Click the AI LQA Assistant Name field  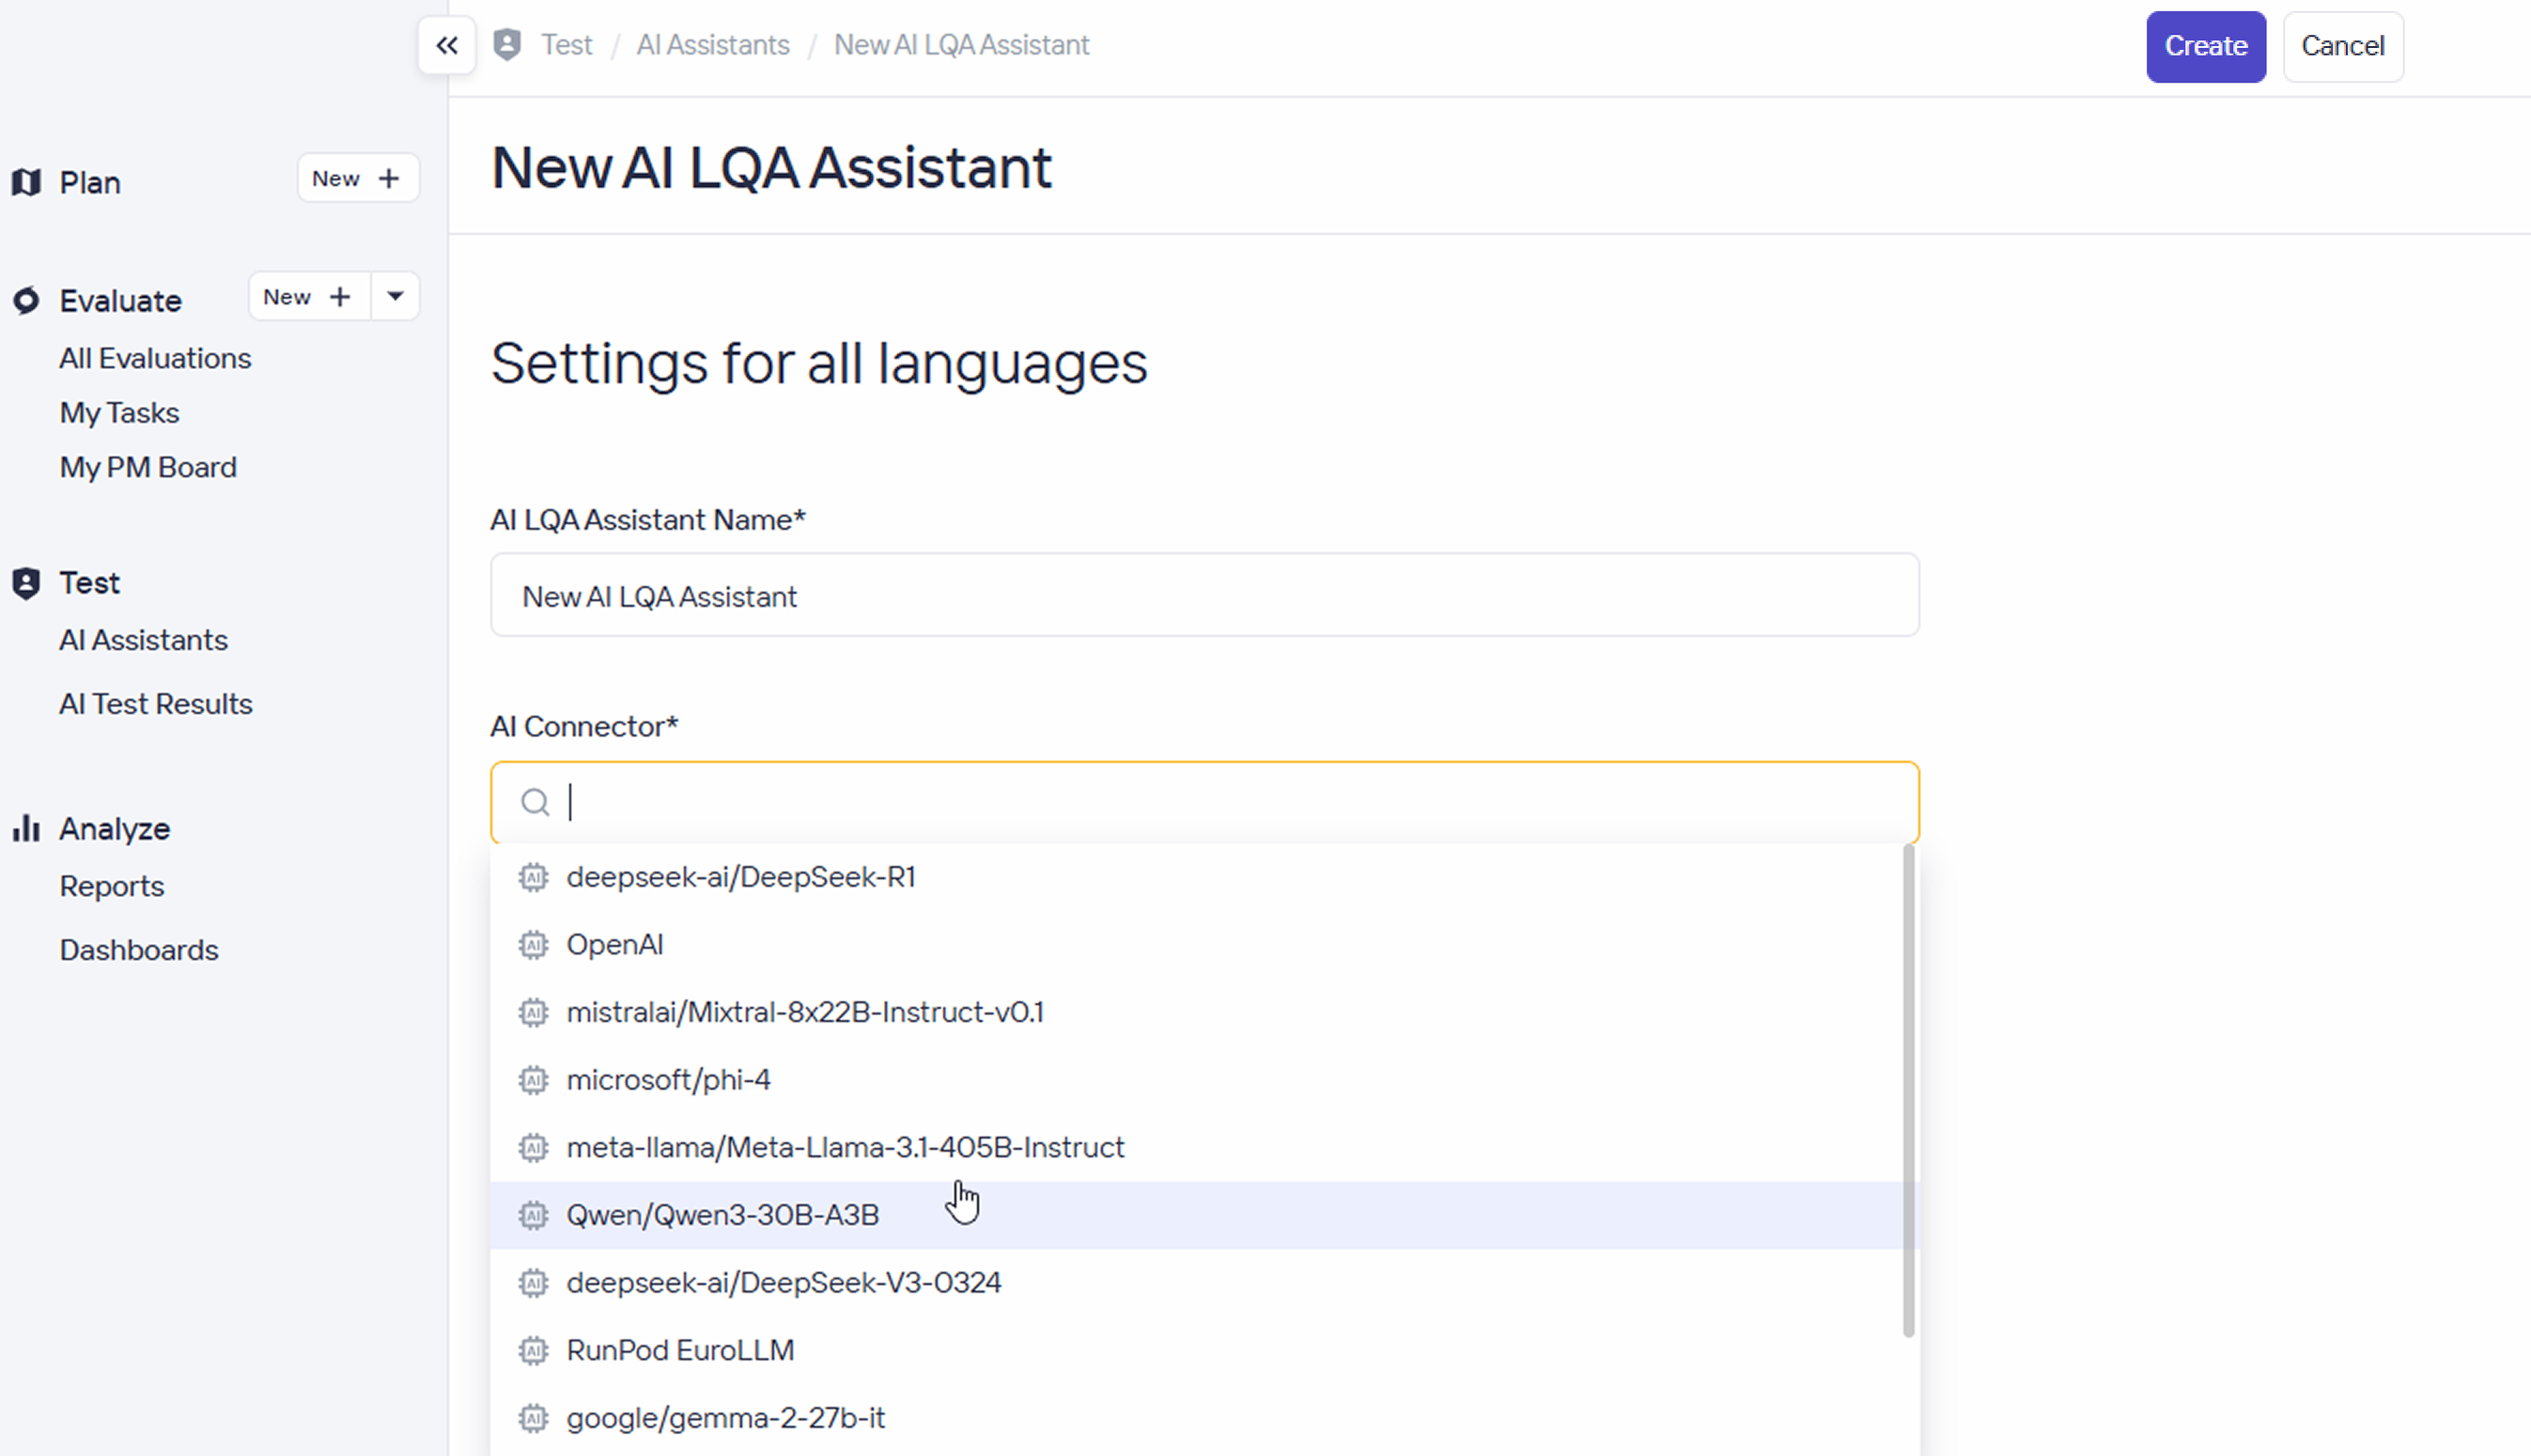tap(1203, 596)
